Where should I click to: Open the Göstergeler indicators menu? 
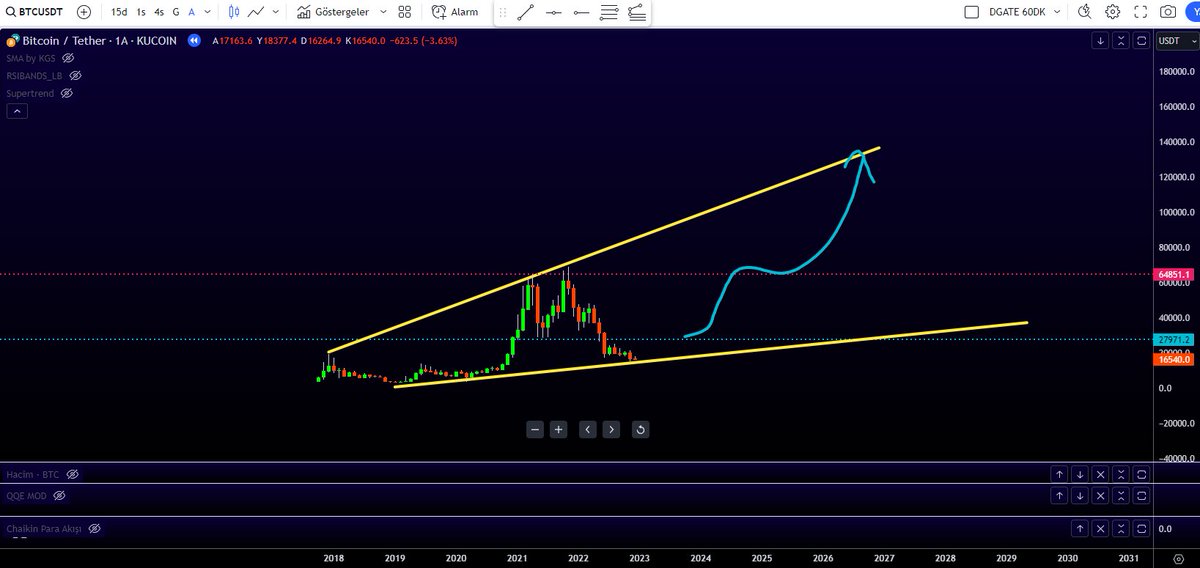tap(334, 12)
